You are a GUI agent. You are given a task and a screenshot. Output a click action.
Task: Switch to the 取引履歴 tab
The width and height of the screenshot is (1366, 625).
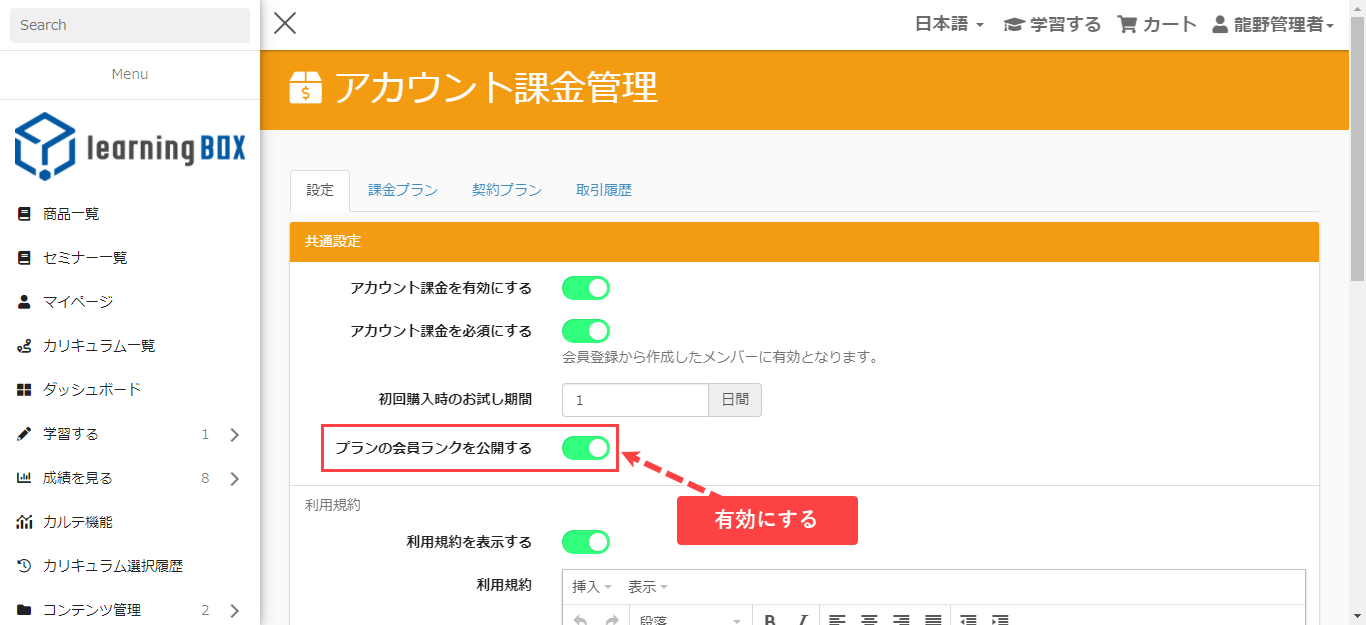(x=603, y=190)
